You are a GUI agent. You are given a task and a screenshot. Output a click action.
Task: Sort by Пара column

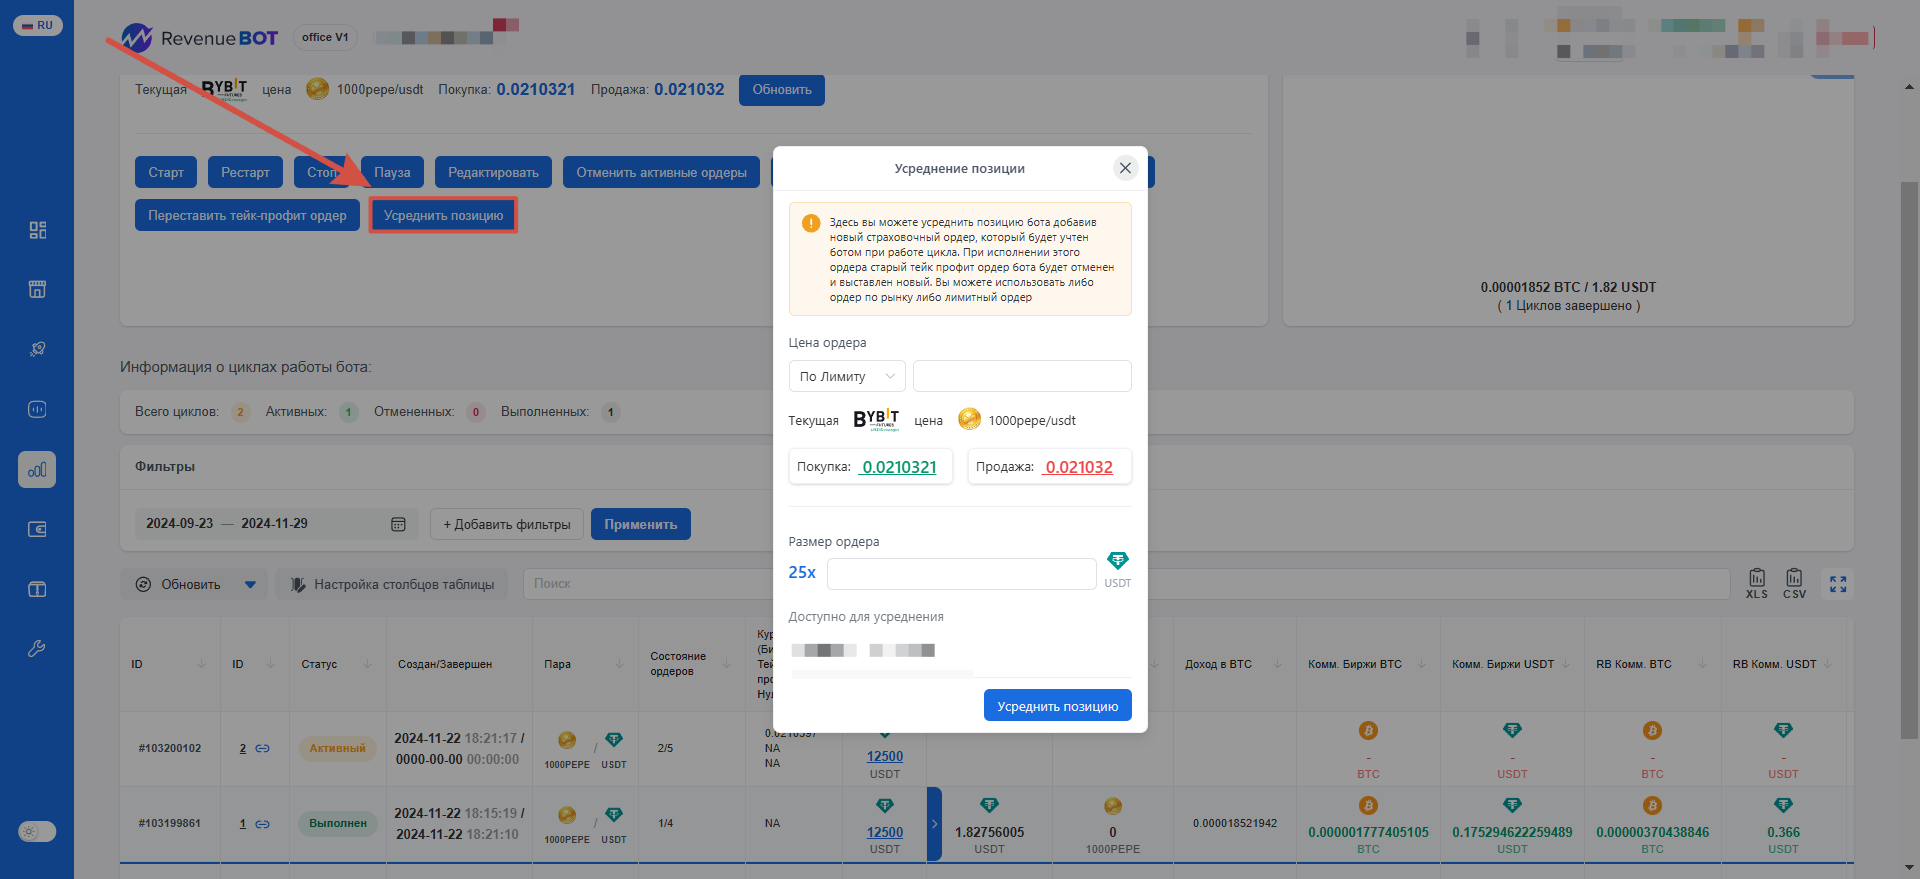618,664
